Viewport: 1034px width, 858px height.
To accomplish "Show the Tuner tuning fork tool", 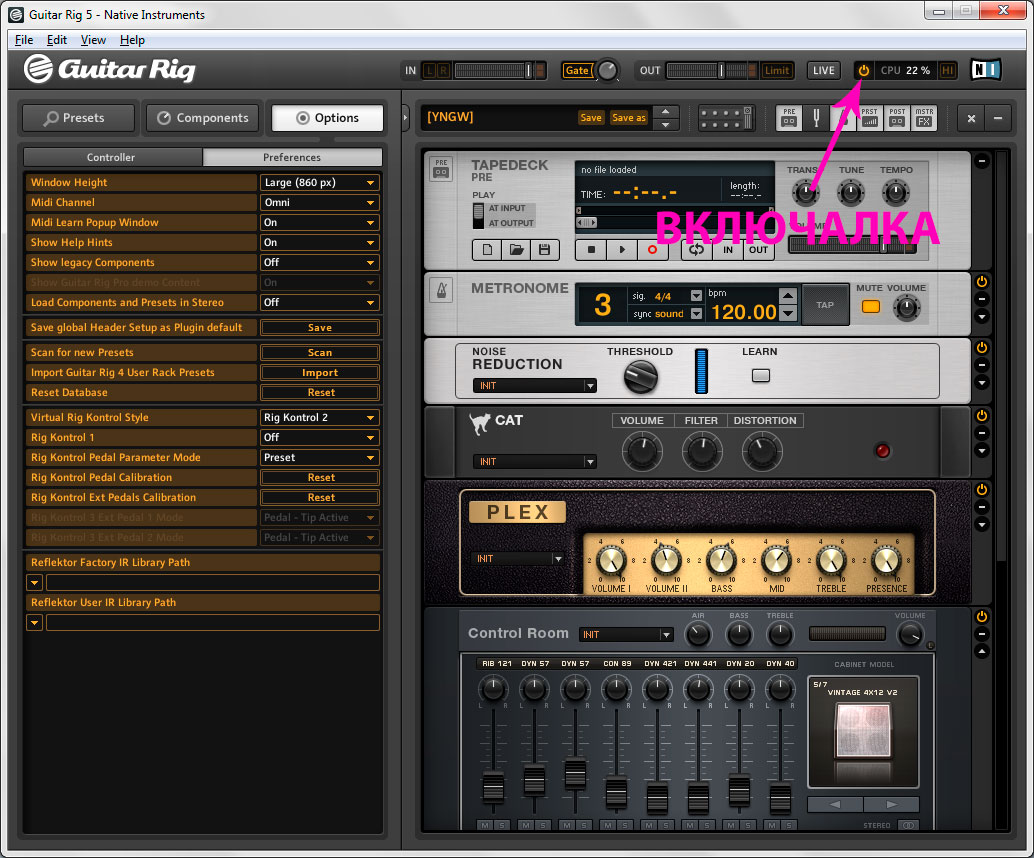I will coord(816,118).
